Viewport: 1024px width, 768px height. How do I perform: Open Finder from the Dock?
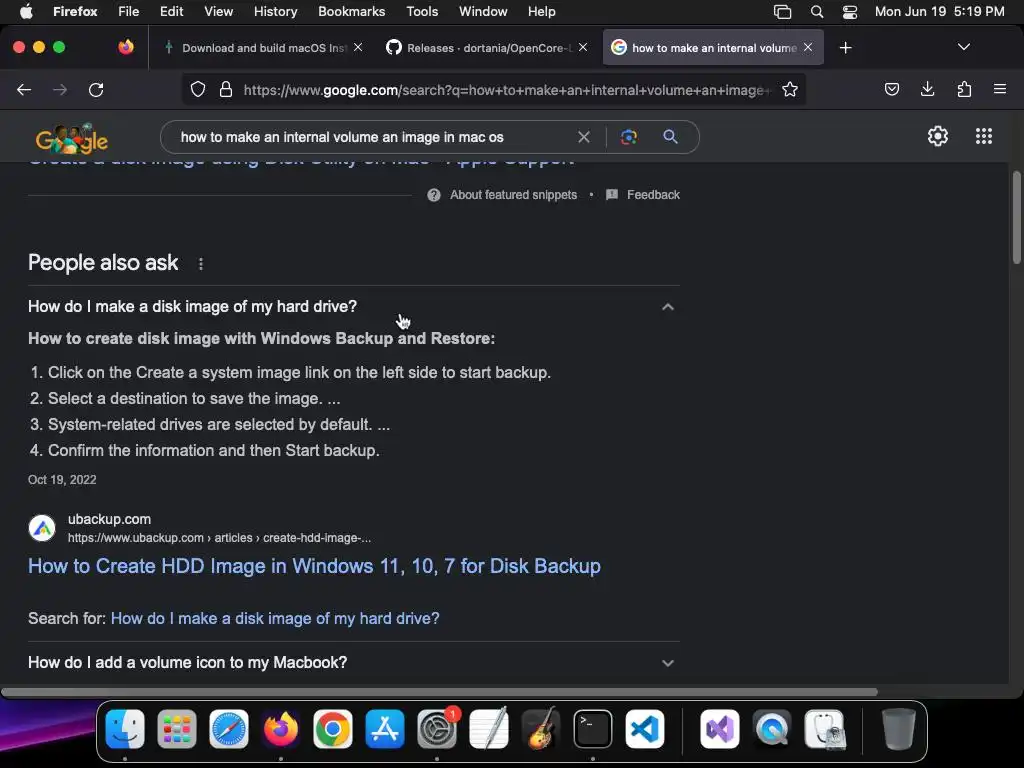(125, 729)
